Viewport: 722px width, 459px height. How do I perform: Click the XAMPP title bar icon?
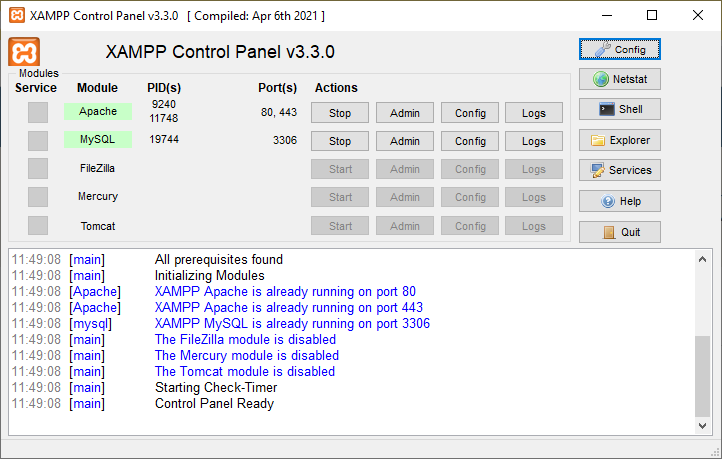(17, 15)
